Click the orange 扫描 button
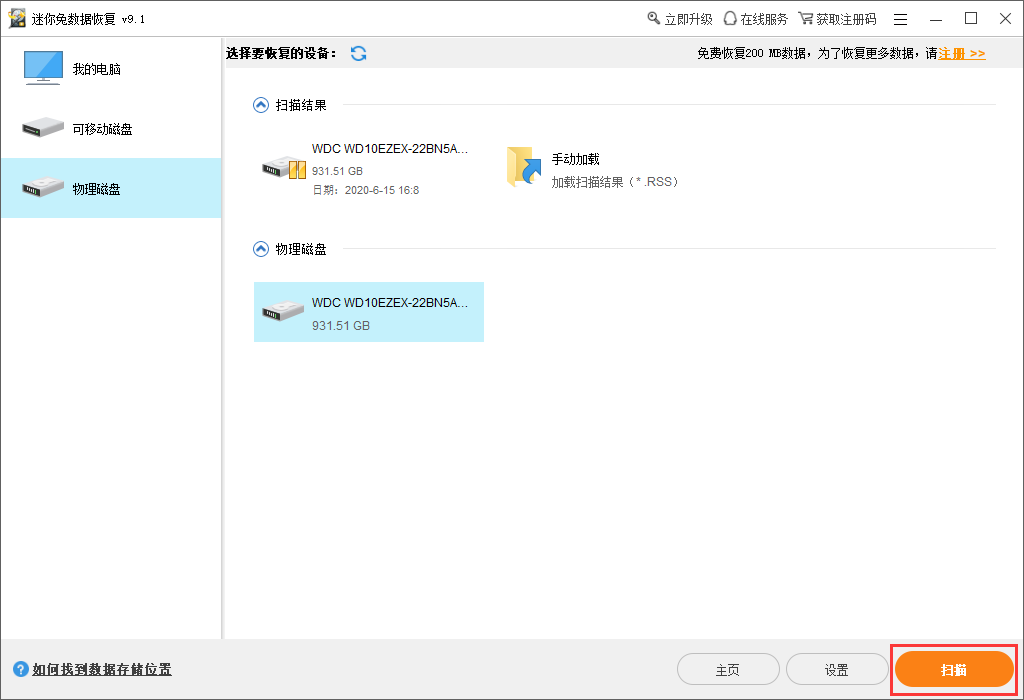This screenshot has height=700, width=1024. [x=953, y=669]
